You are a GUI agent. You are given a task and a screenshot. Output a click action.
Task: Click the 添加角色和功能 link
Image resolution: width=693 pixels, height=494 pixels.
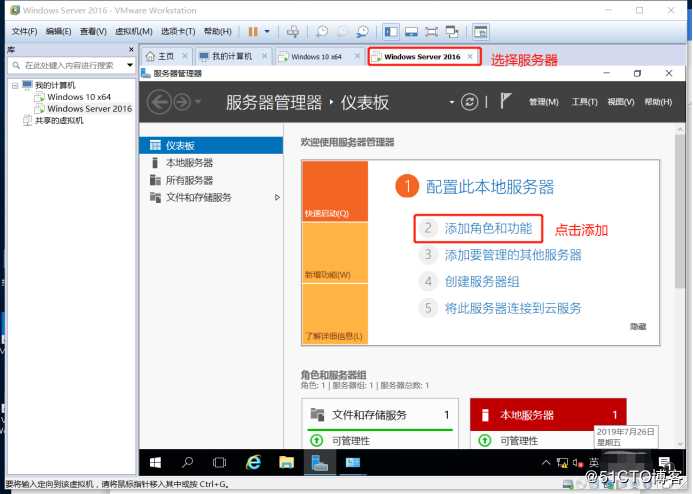point(488,228)
